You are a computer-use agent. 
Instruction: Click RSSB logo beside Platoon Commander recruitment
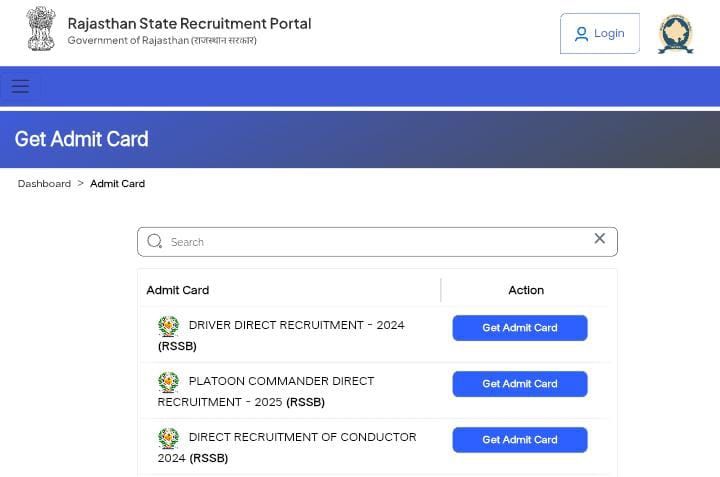tap(168, 382)
